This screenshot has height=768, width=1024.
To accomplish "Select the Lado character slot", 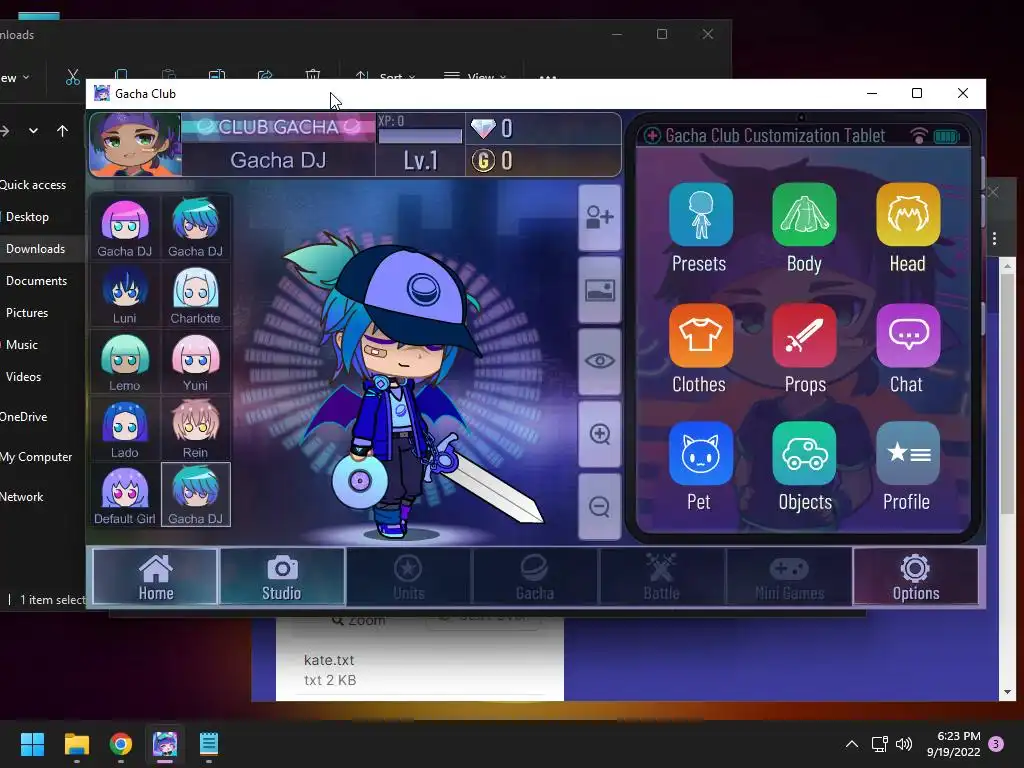I will point(125,428).
